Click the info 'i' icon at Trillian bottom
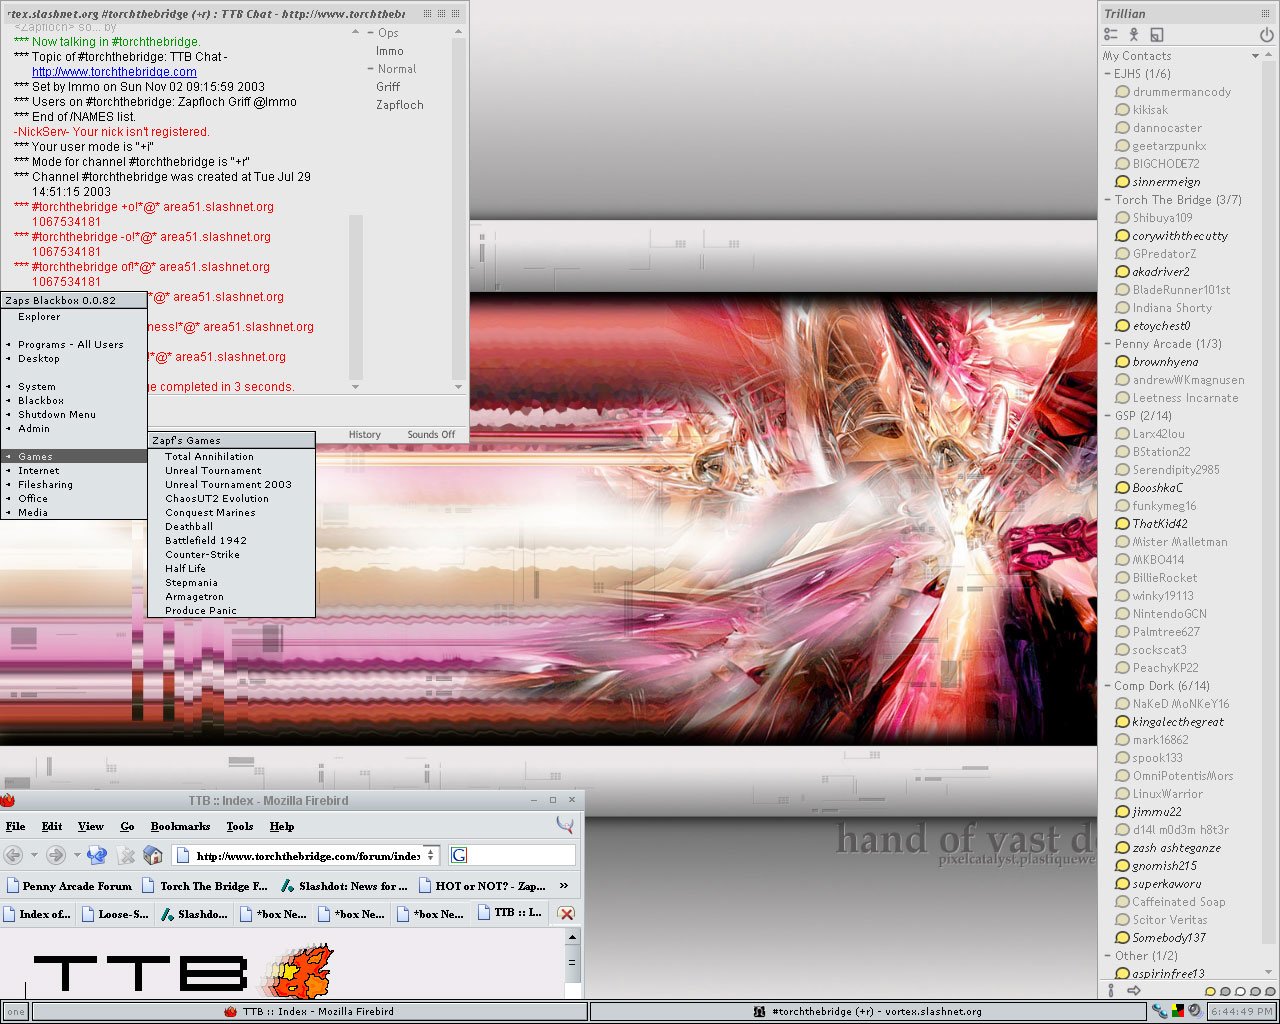The height and width of the screenshot is (1024, 1280). pyautogui.click(x=1111, y=990)
